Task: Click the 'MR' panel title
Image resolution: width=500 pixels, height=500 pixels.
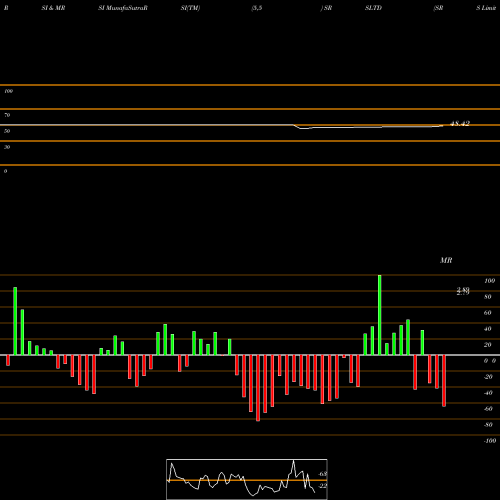Action: 446,260
